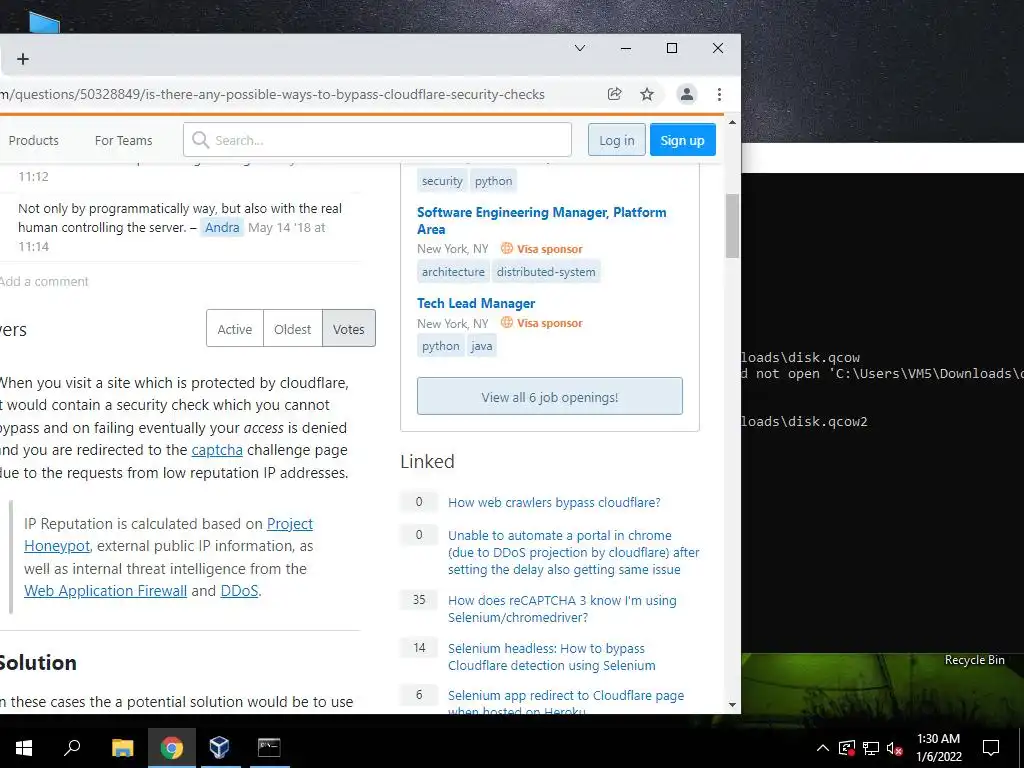Bookmark this page with the star icon

tap(647, 94)
